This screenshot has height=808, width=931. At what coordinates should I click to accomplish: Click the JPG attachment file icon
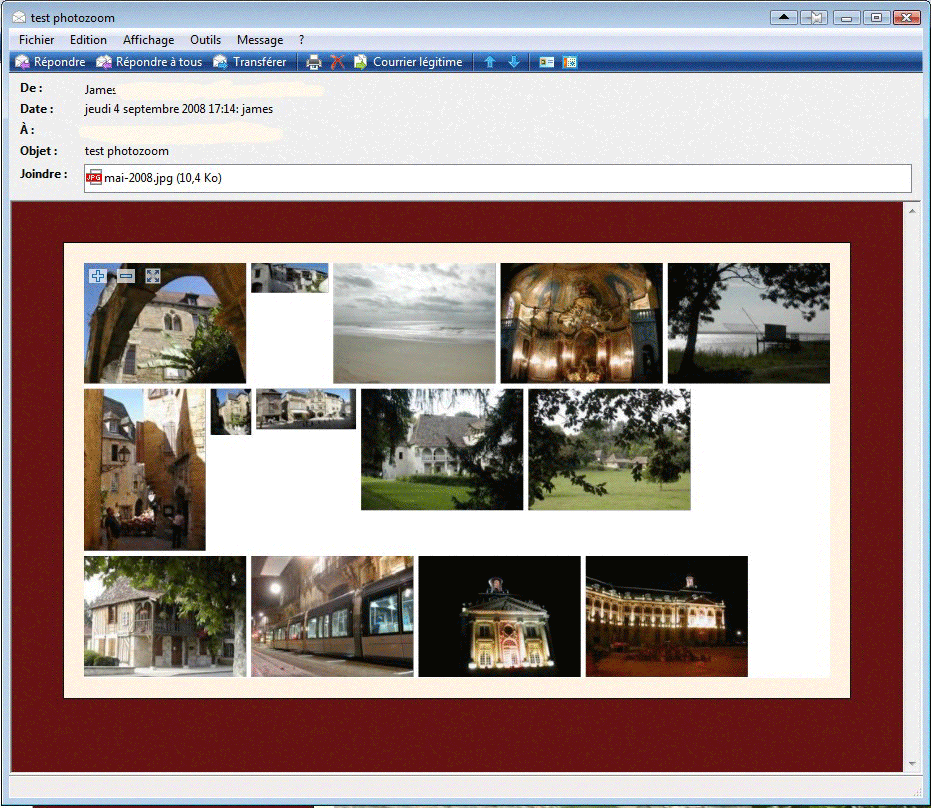94,178
